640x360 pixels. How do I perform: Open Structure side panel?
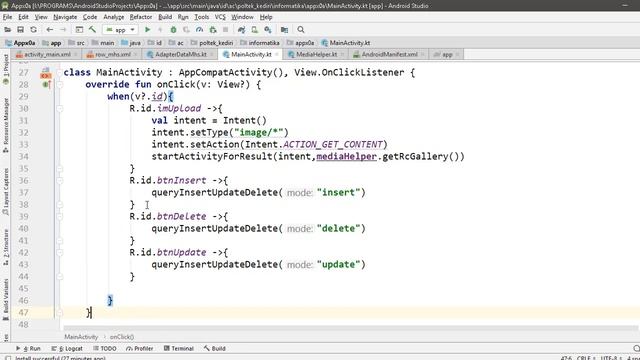[6, 247]
